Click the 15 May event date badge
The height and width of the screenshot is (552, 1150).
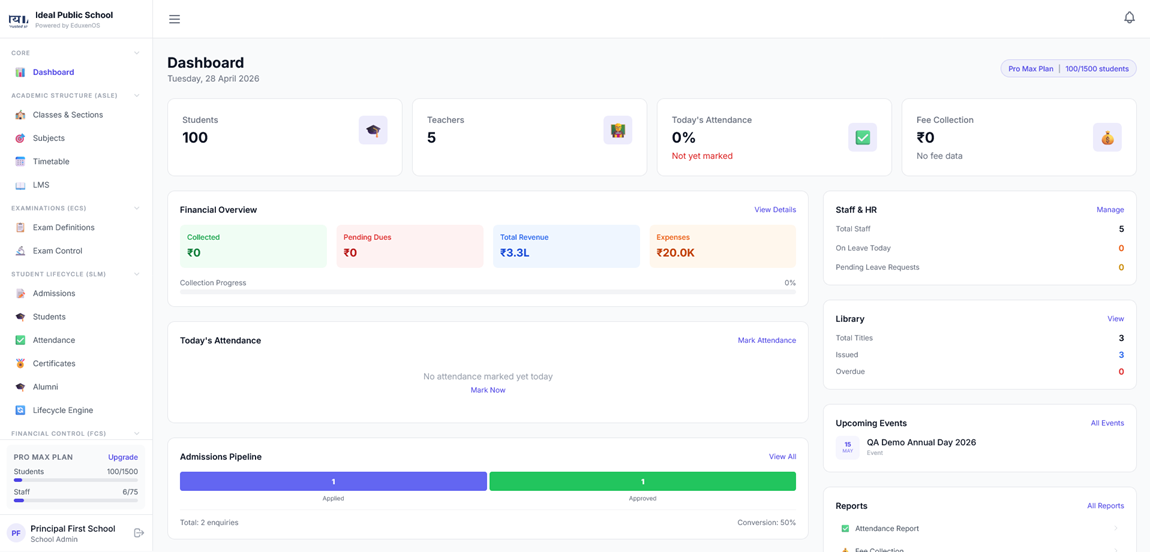pyautogui.click(x=847, y=447)
